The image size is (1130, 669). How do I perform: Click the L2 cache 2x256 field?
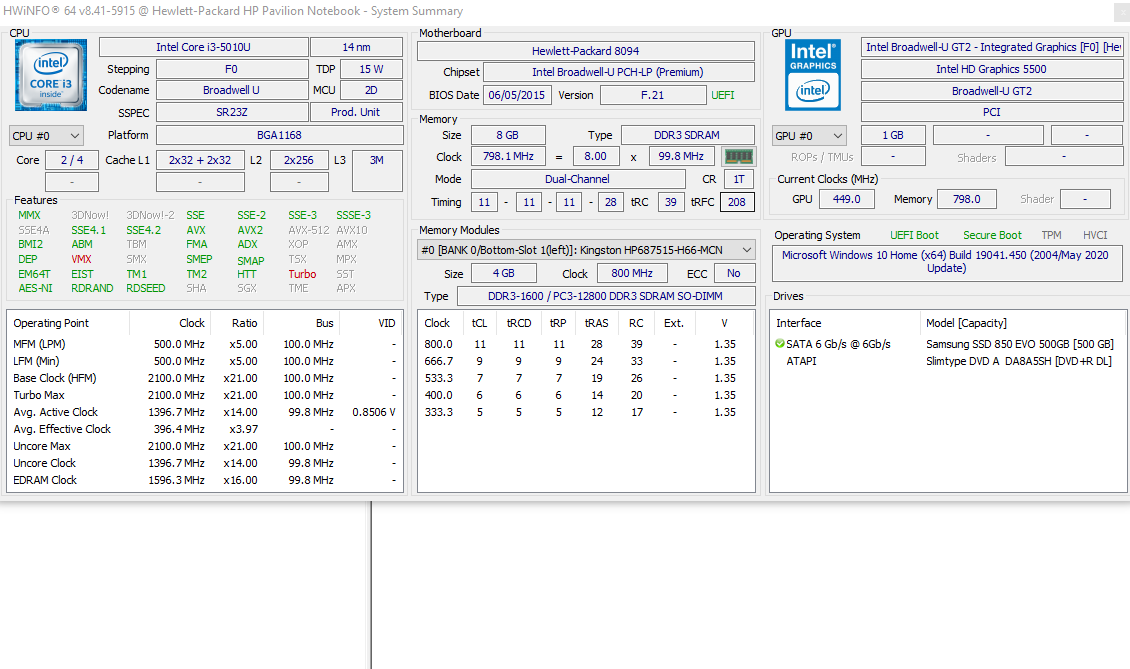click(299, 160)
